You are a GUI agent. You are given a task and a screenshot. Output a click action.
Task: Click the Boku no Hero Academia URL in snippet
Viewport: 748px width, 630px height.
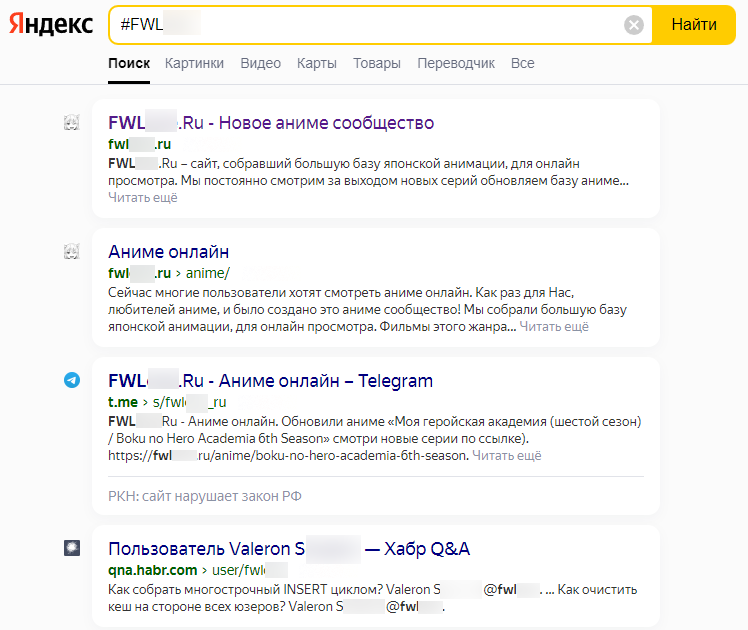tap(288, 455)
